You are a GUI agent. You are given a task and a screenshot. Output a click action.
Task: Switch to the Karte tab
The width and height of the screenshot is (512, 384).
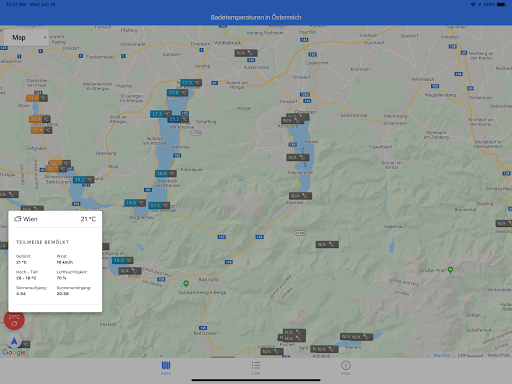pos(166,368)
